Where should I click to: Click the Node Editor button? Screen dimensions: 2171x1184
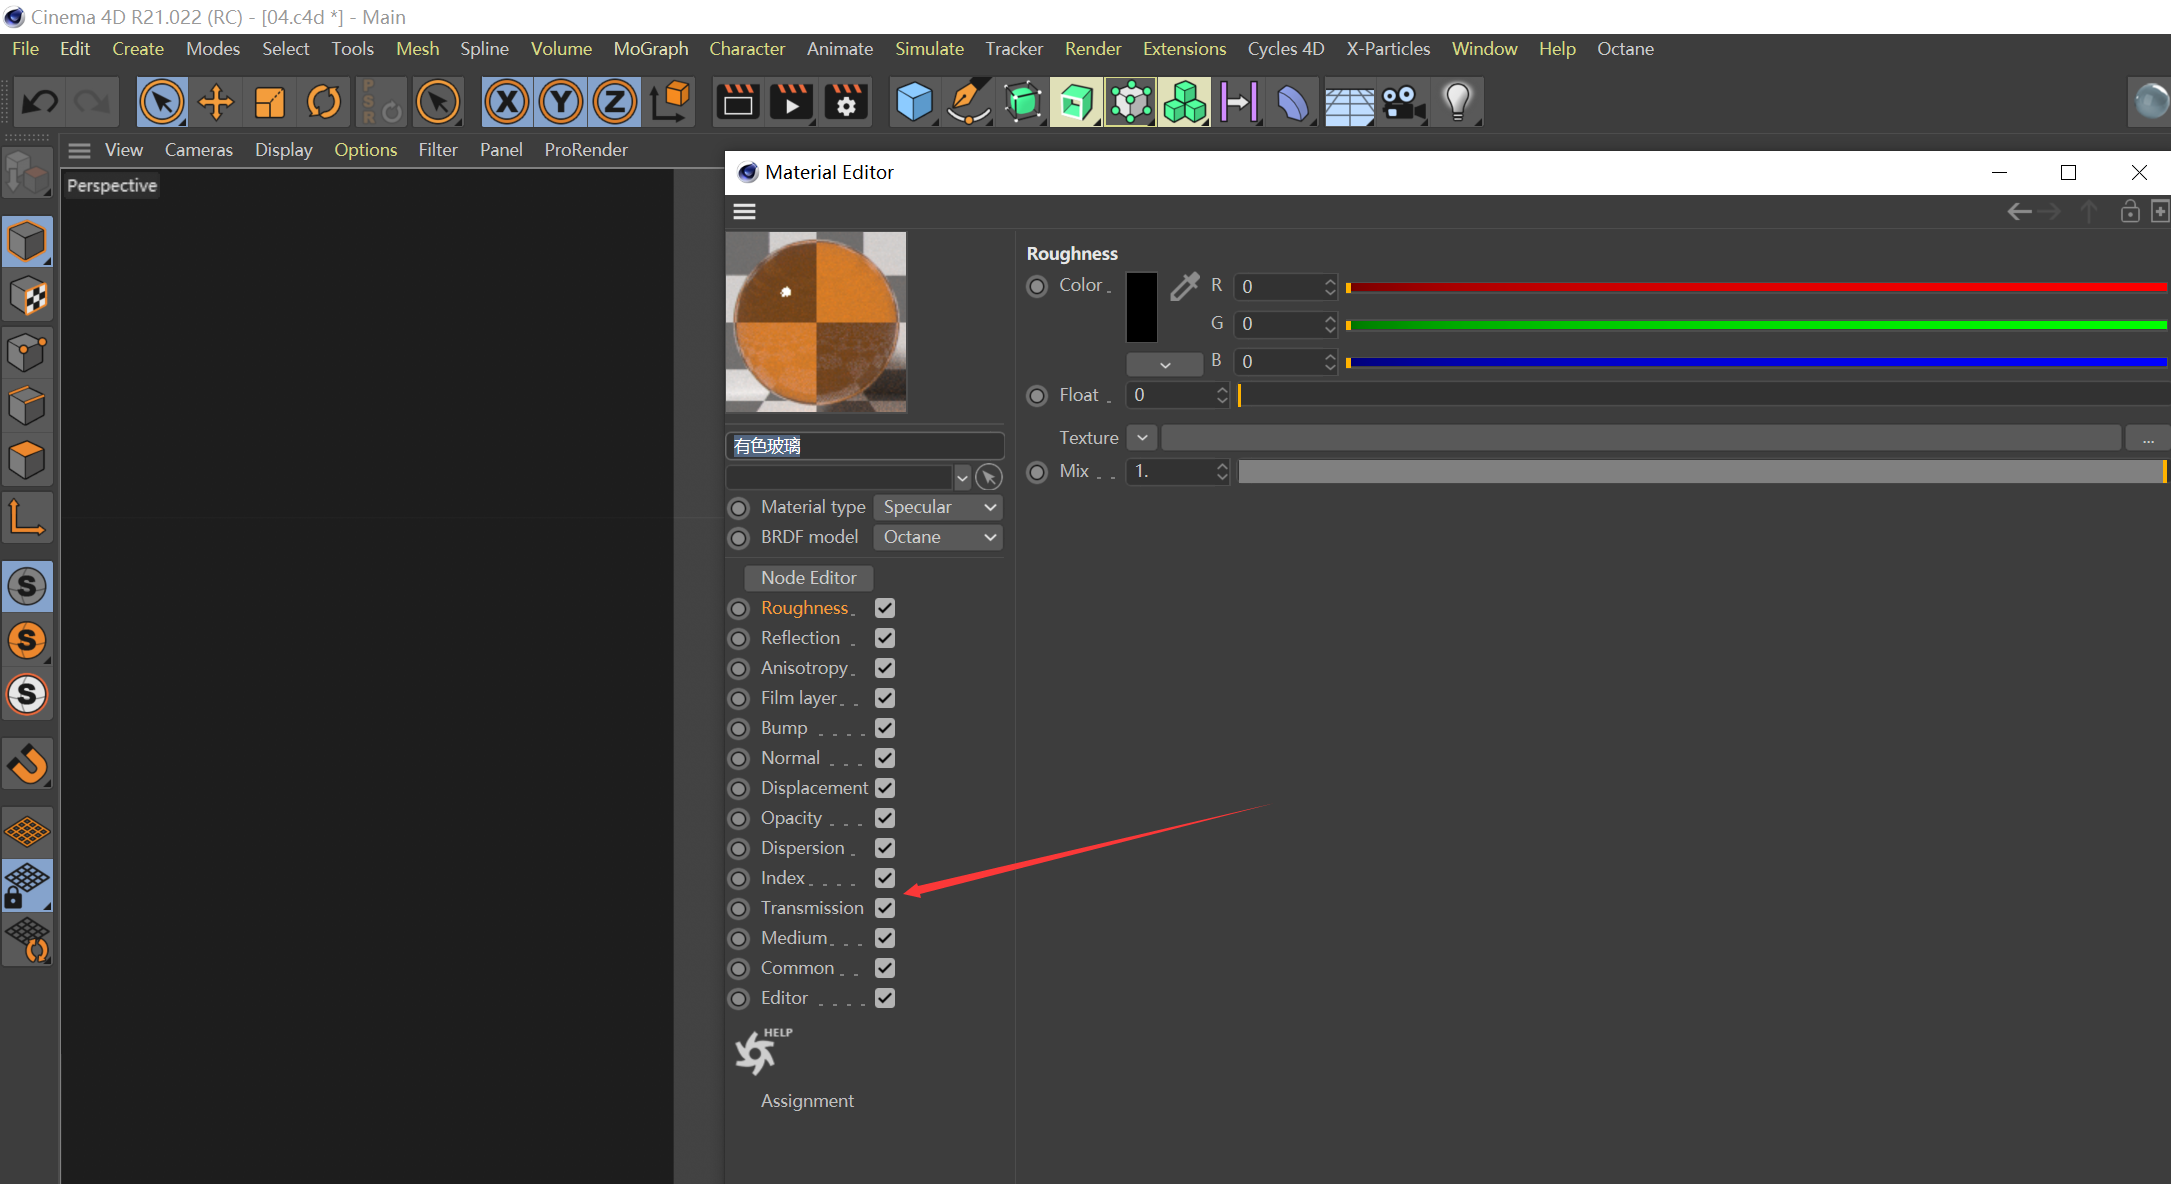(808, 578)
